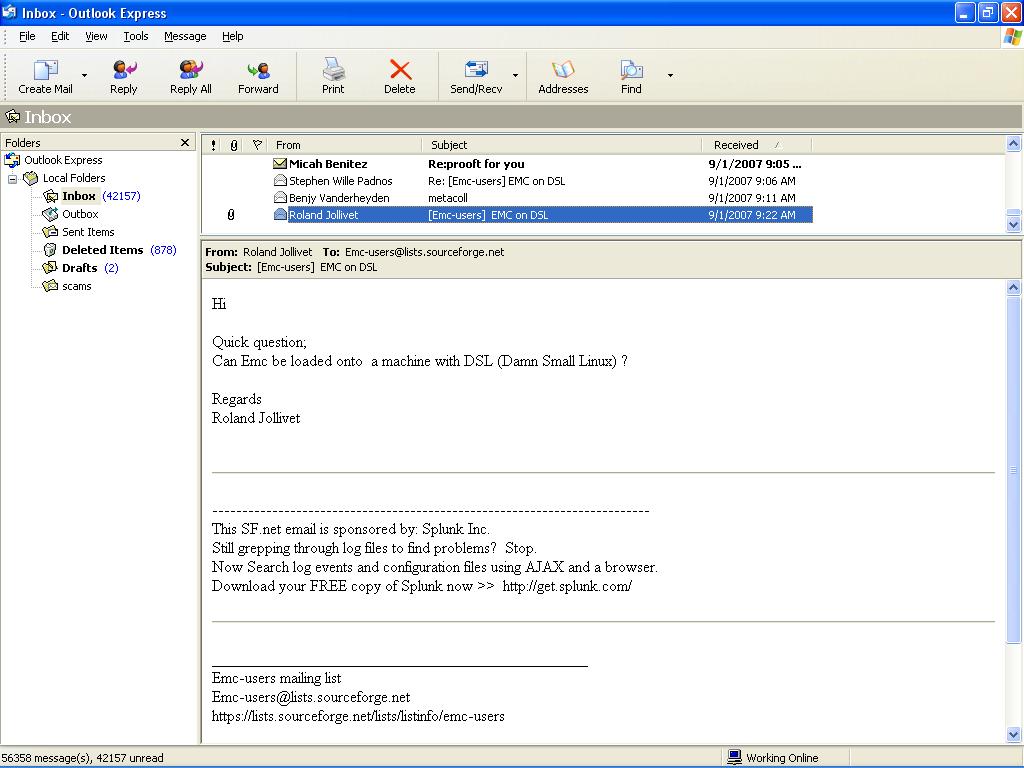Click the envelope icon for Benjy Vanderheyden
1024x768 pixels.
[280, 197]
